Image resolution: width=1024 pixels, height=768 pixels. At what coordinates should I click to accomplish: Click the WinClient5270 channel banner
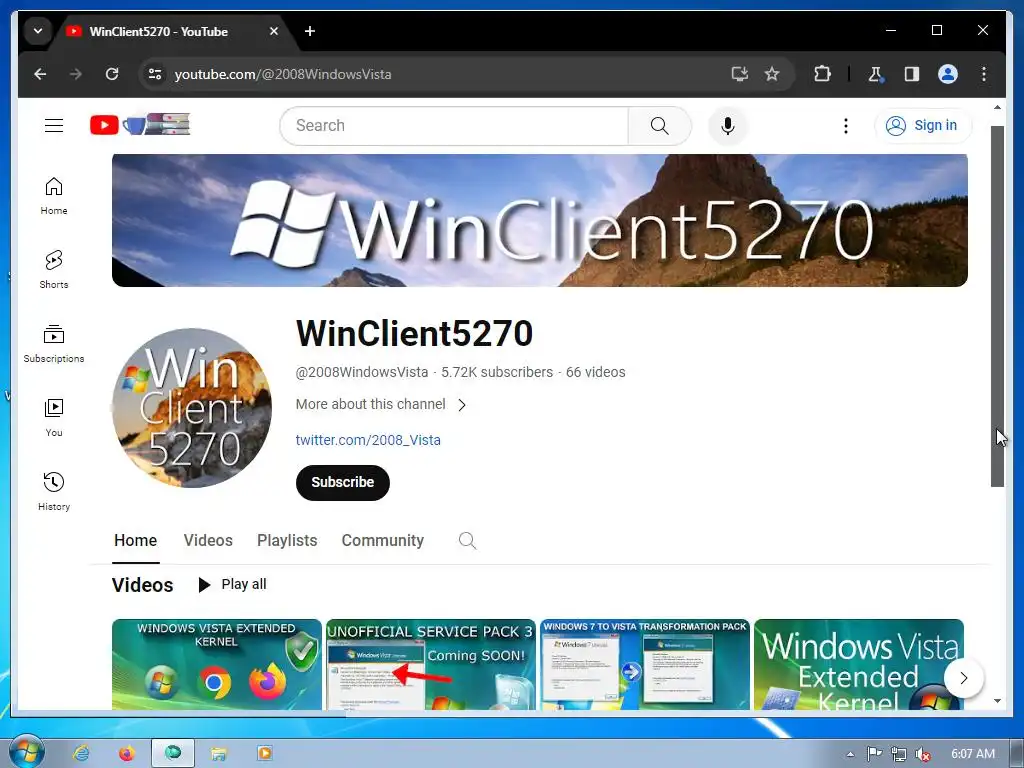pos(539,220)
